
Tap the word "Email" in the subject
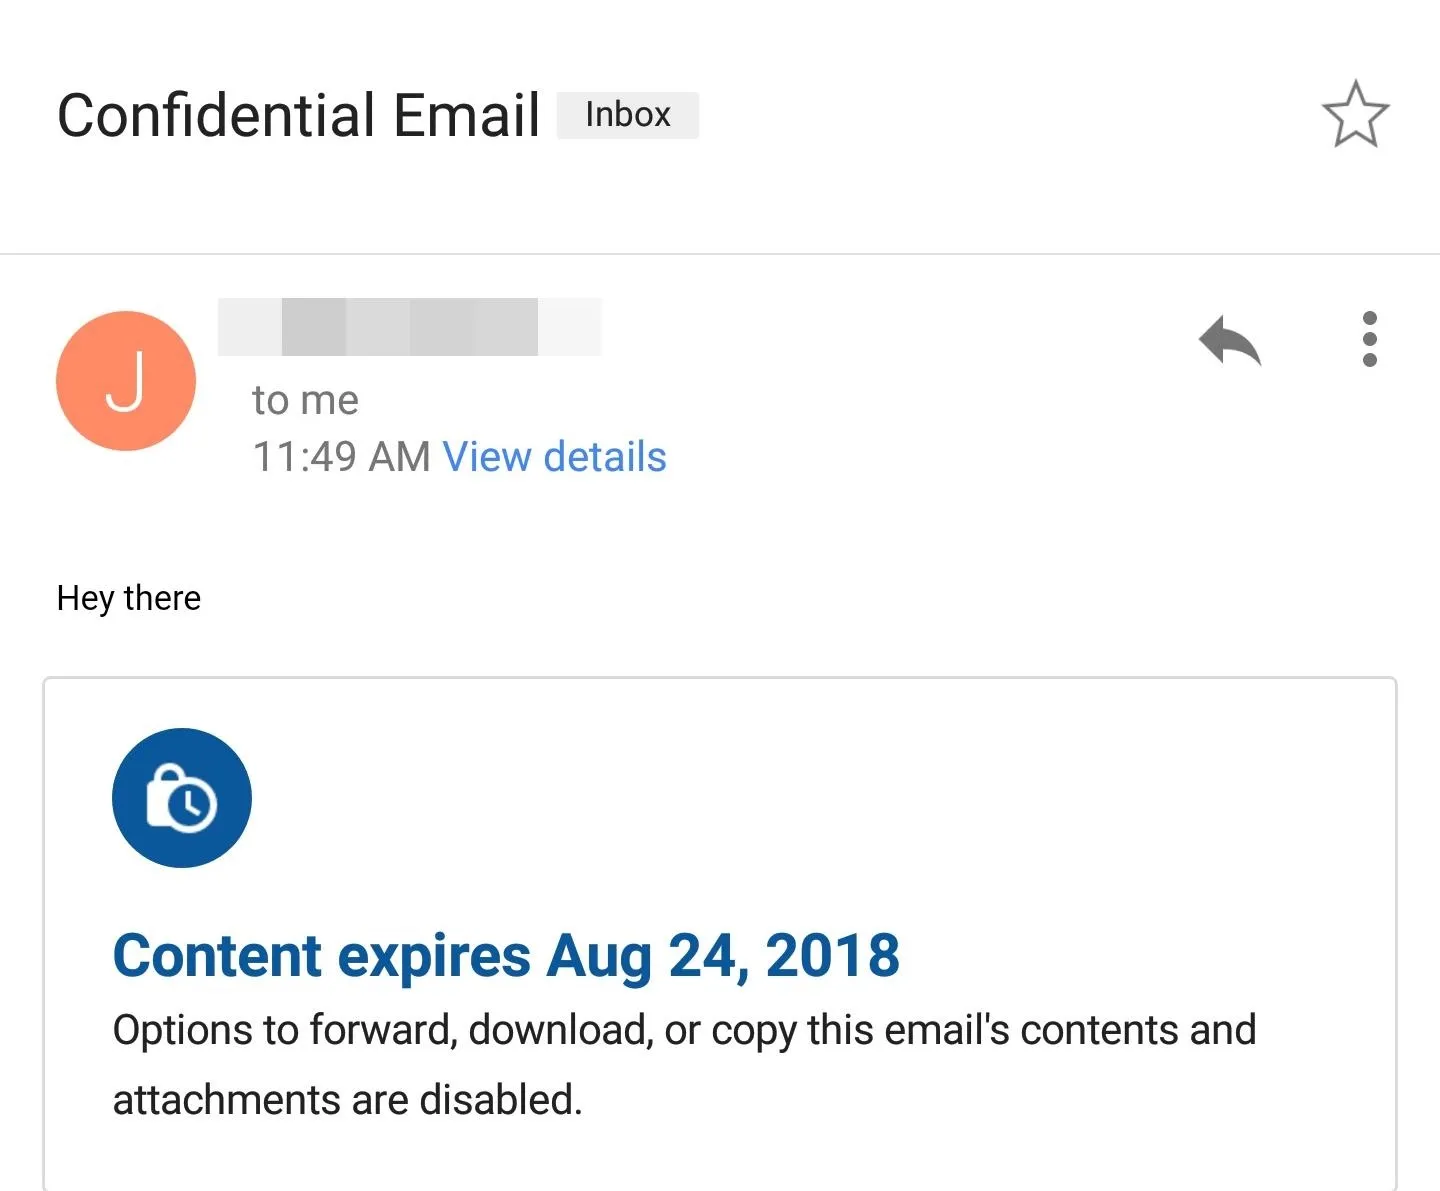pos(467,115)
